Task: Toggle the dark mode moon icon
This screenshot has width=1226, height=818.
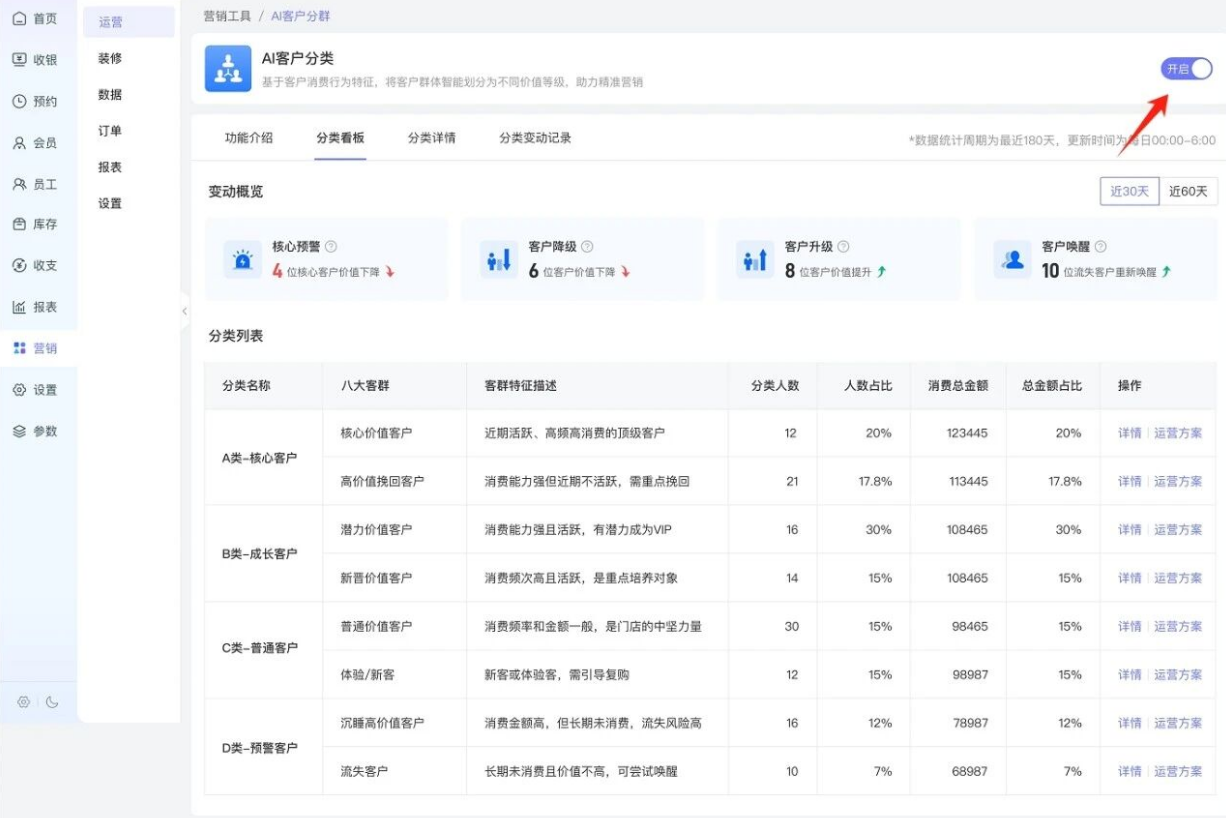Action: [52, 702]
